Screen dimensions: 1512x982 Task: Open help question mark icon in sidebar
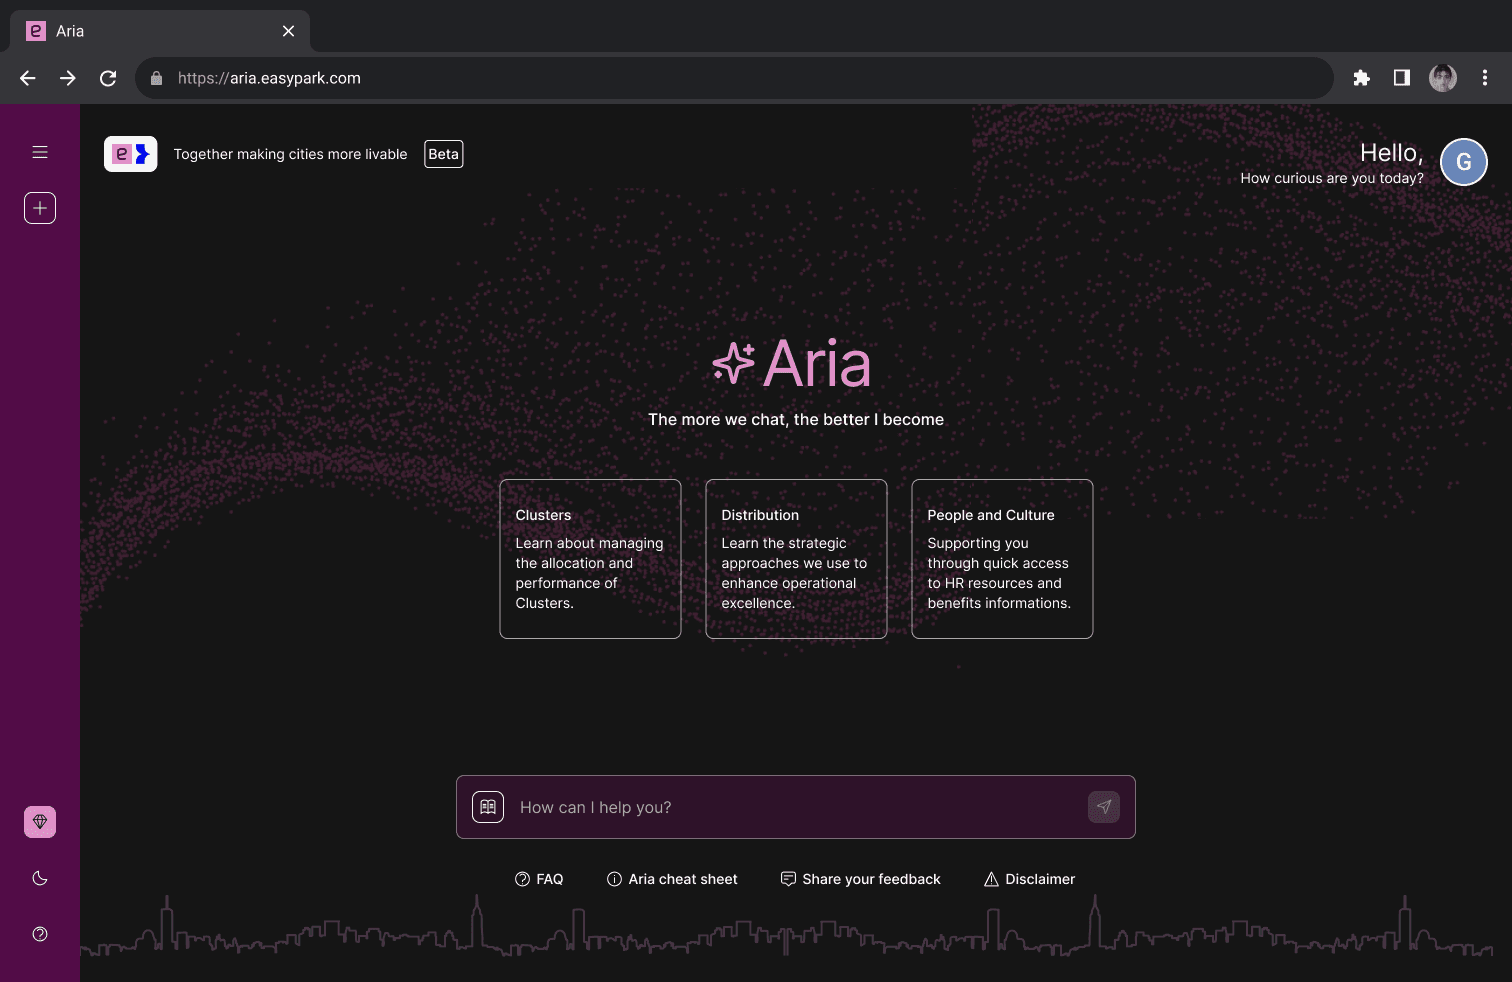tap(40, 934)
